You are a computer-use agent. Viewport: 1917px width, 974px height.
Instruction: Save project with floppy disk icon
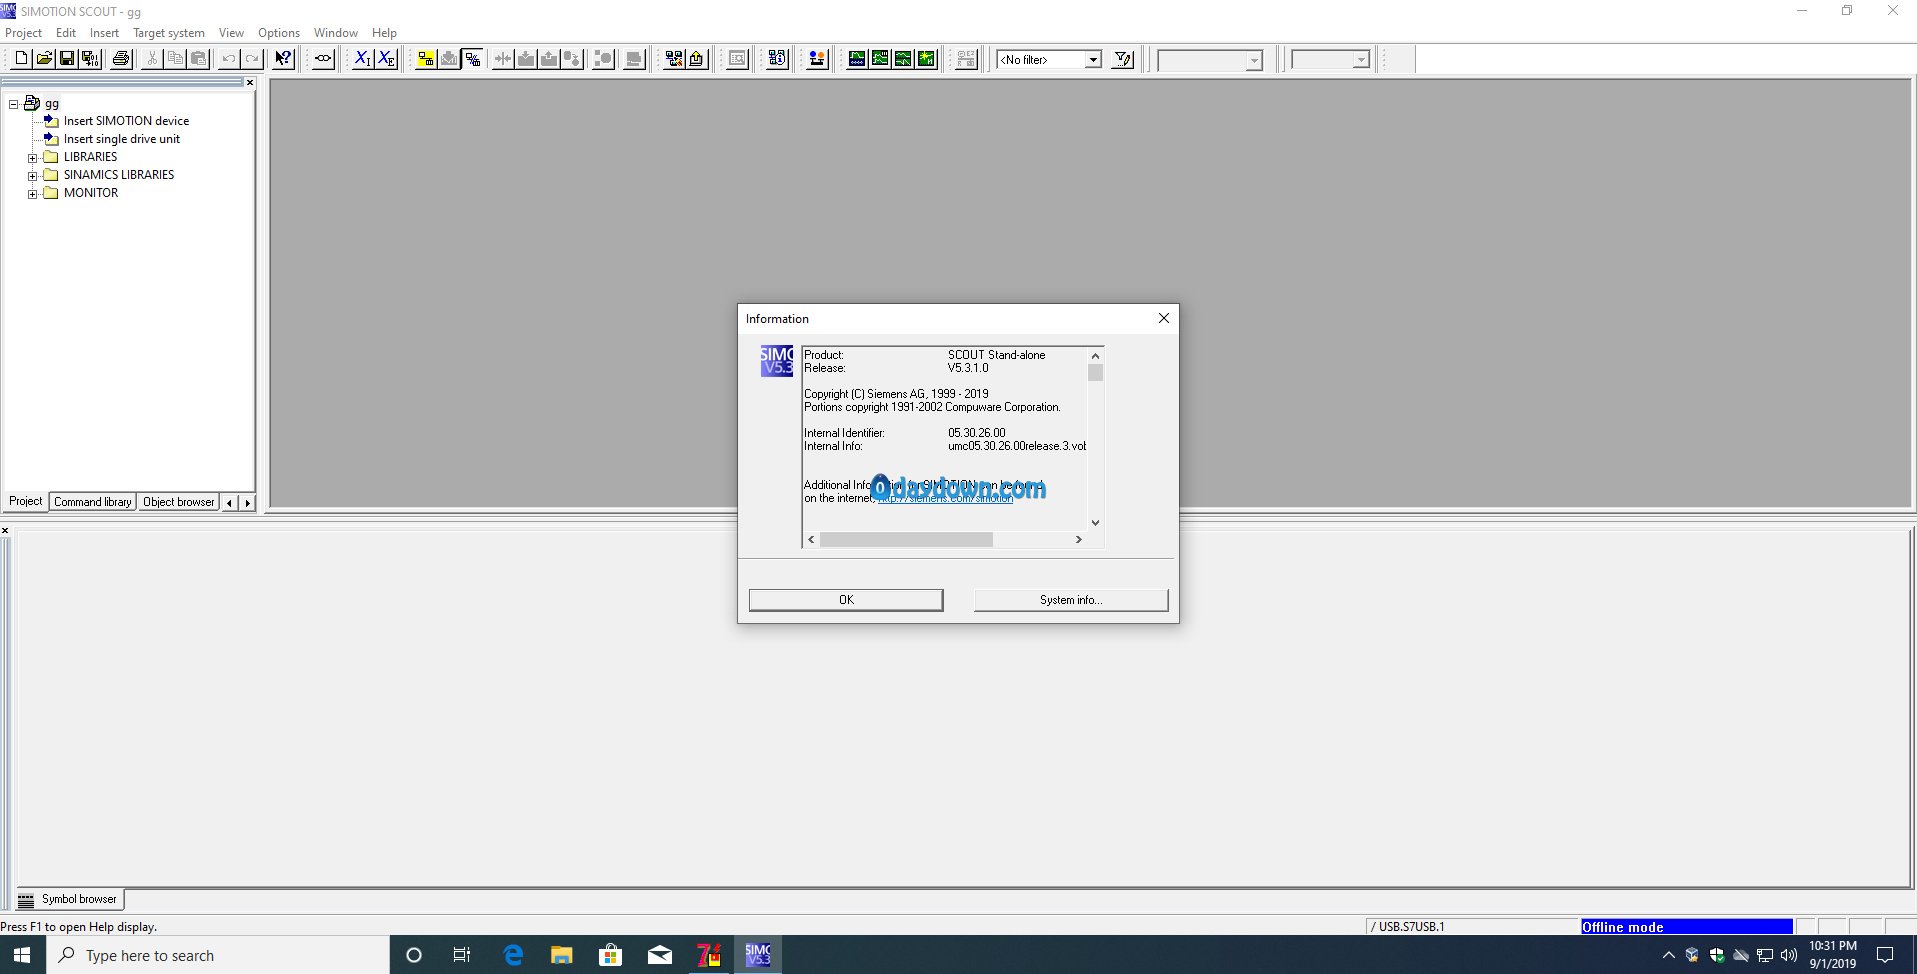[x=67, y=59]
